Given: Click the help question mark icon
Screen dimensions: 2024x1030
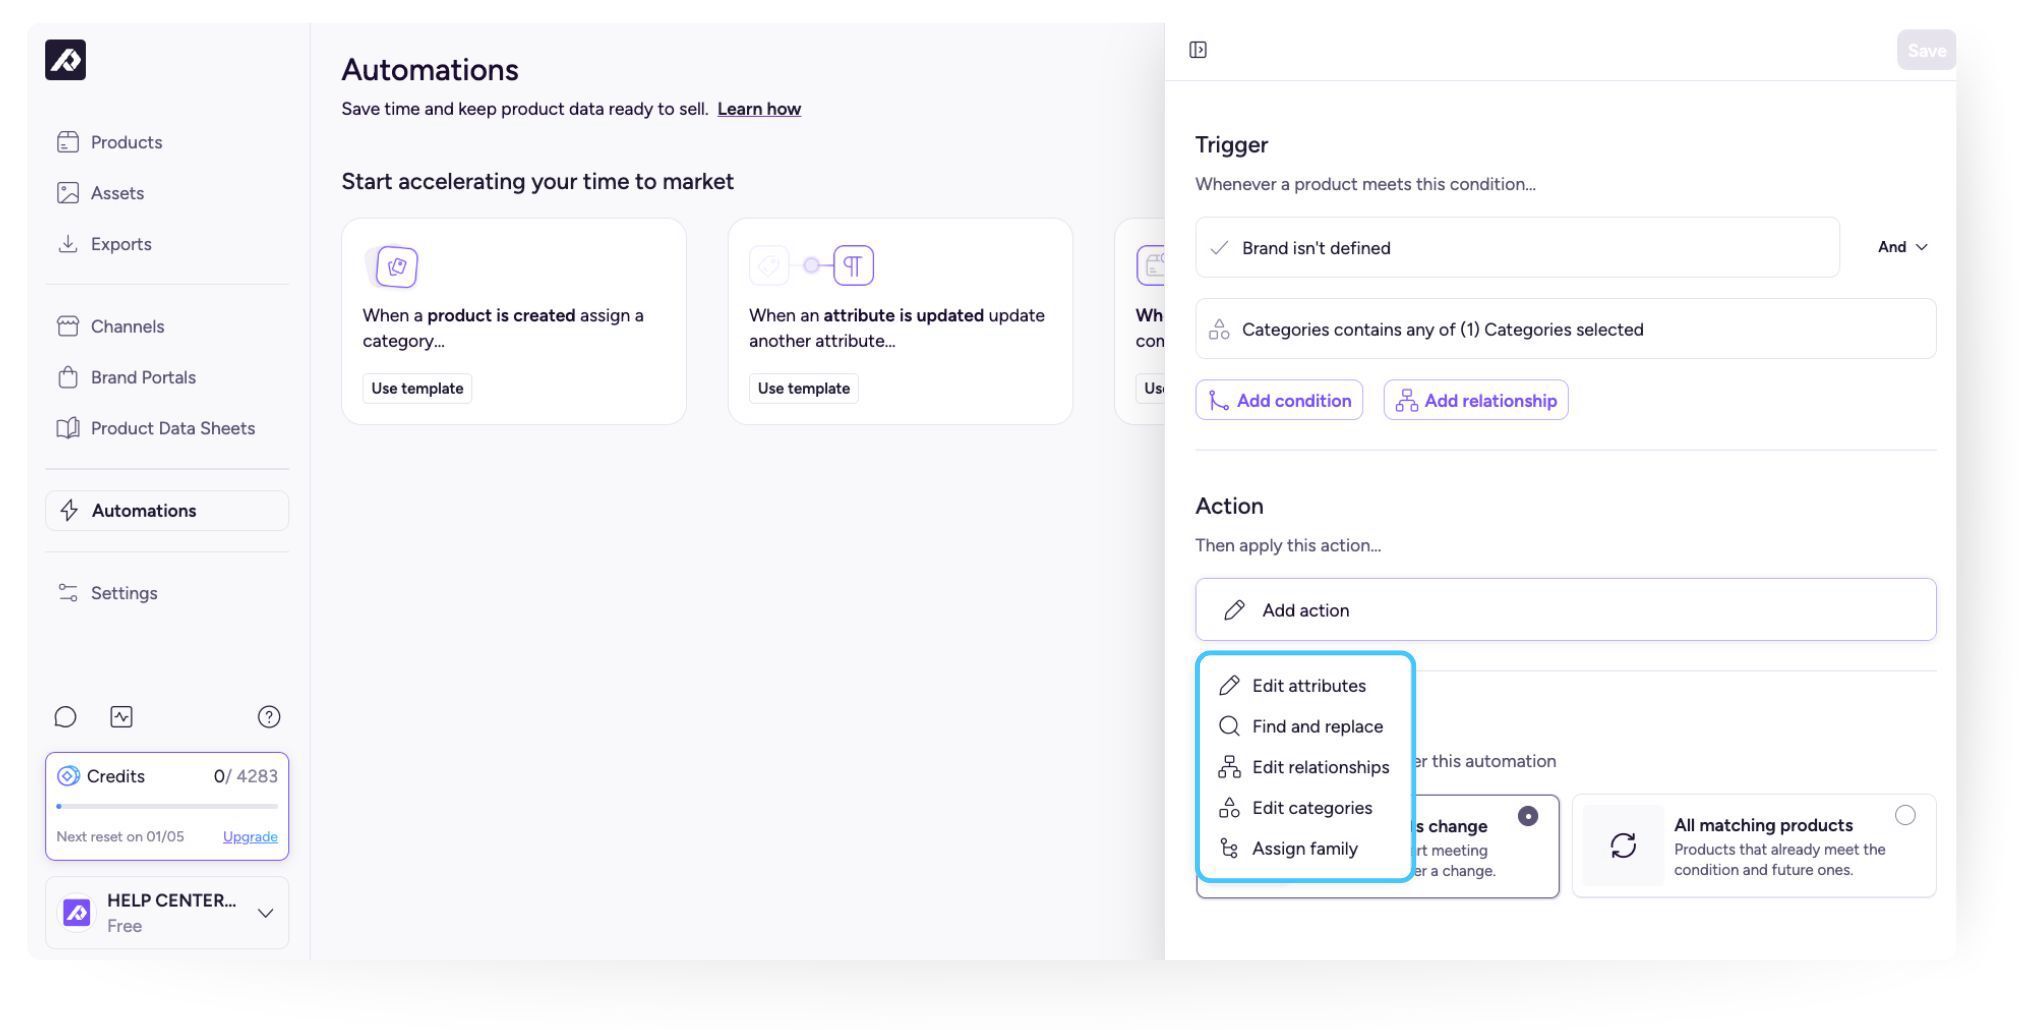Looking at the screenshot, I should [x=269, y=717].
